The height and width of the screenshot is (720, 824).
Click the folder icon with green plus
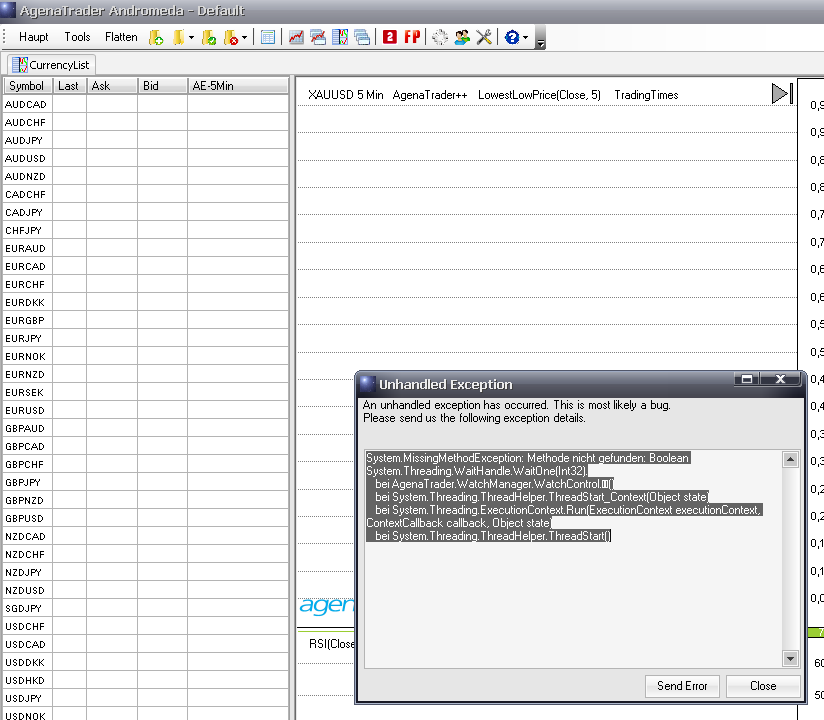(156, 37)
